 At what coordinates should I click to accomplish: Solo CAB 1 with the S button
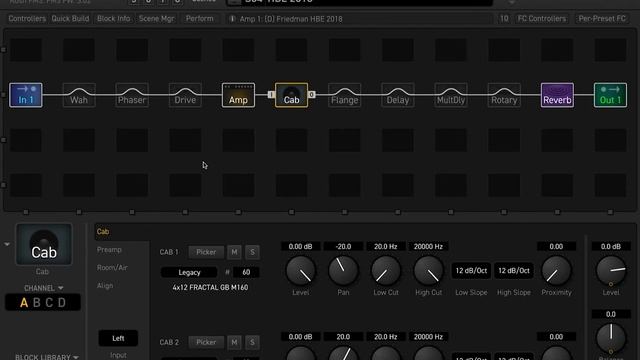pos(252,252)
